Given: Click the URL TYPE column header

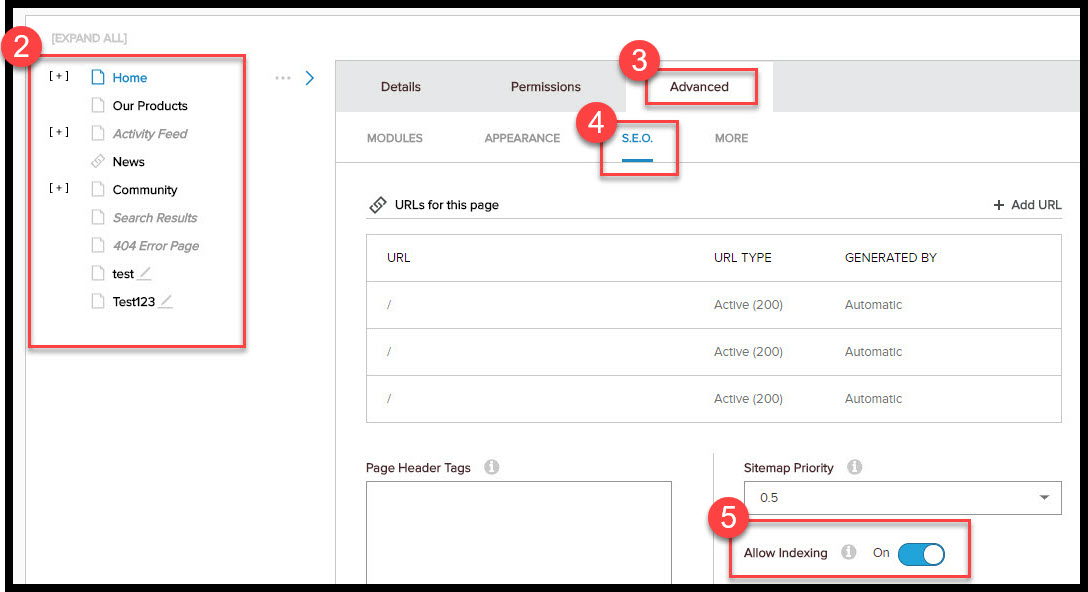Looking at the screenshot, I should [x=742, y=257].
